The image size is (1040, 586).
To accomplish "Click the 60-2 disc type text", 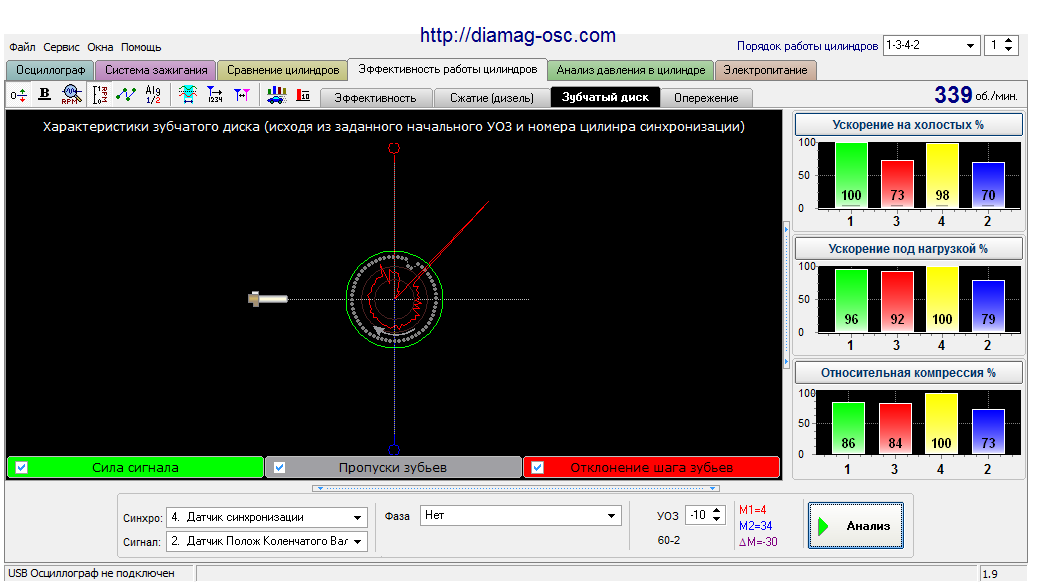I will [x=669, y=540].
